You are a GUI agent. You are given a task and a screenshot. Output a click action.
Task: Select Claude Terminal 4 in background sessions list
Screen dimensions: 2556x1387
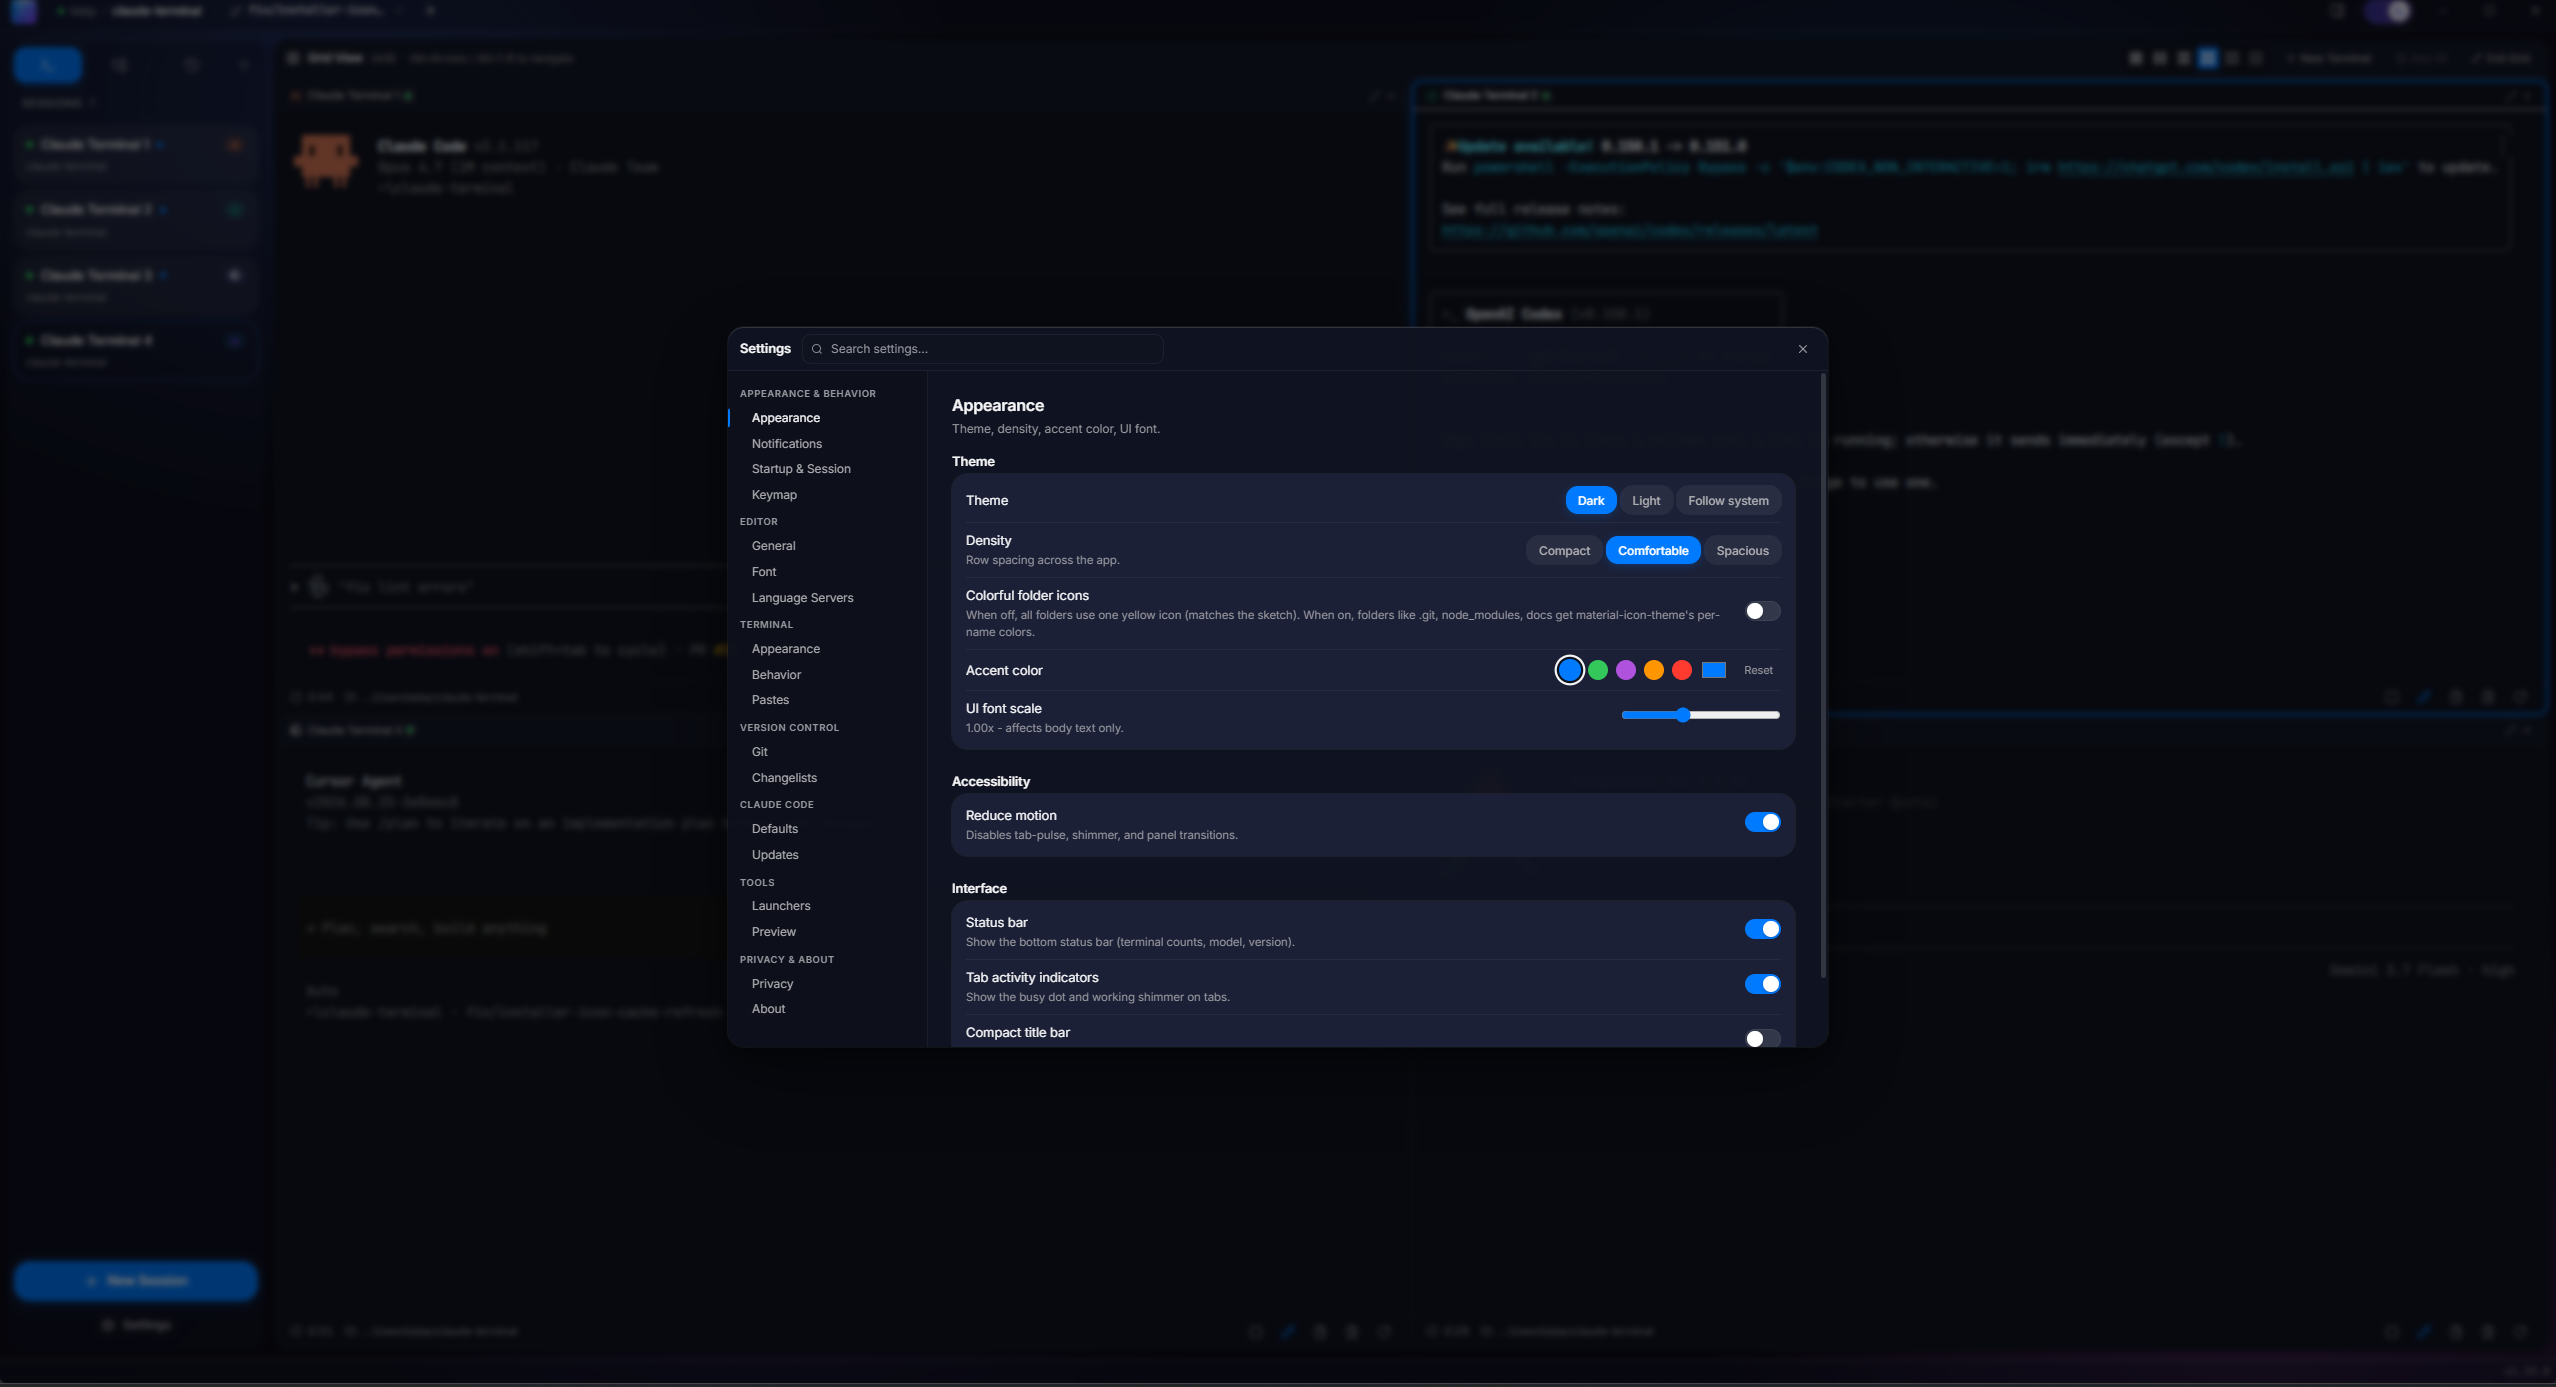(136, 349)
